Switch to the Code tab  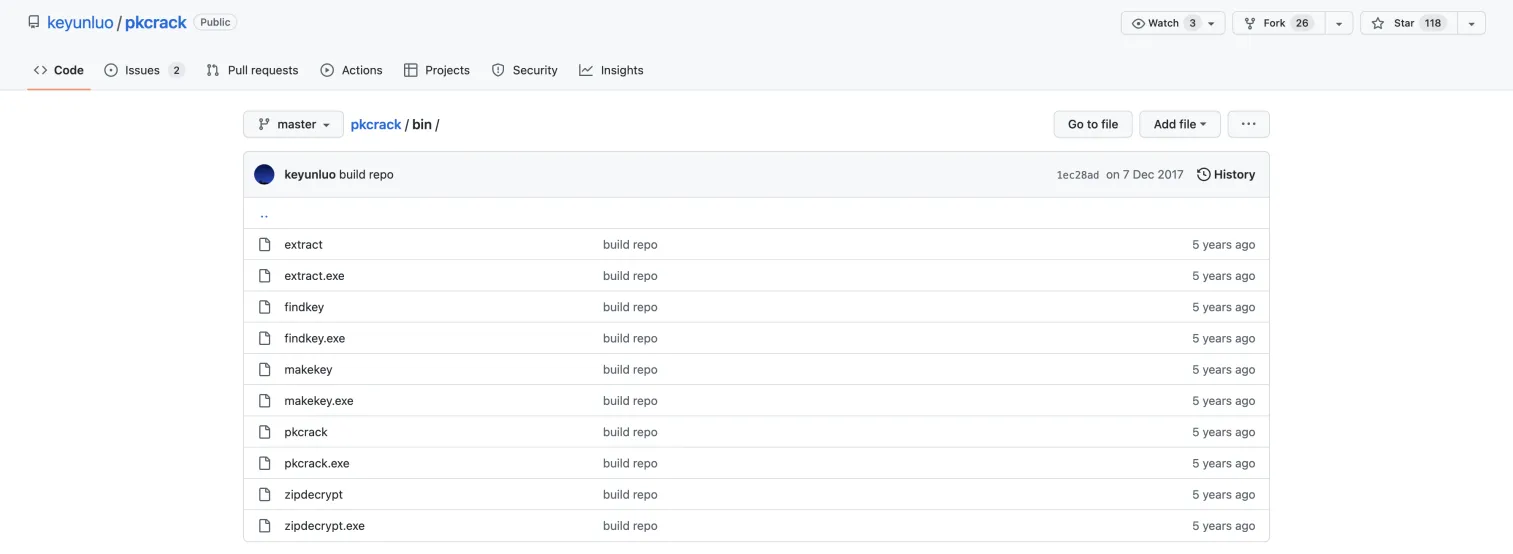(x=58, y=70)
